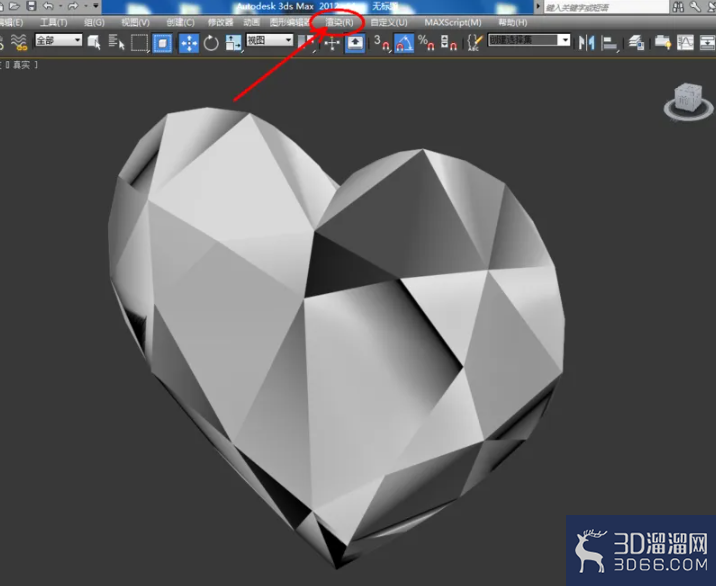Open file with folder icon
Image resolution: width=716 pixels, height=586 pixels.
pos(14,6)
